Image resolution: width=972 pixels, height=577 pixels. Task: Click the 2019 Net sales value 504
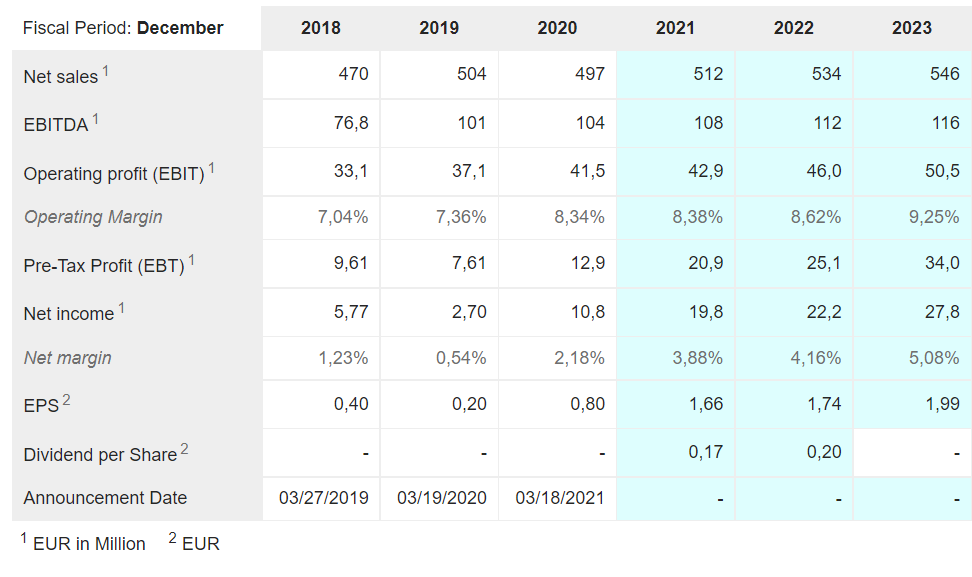471,74
